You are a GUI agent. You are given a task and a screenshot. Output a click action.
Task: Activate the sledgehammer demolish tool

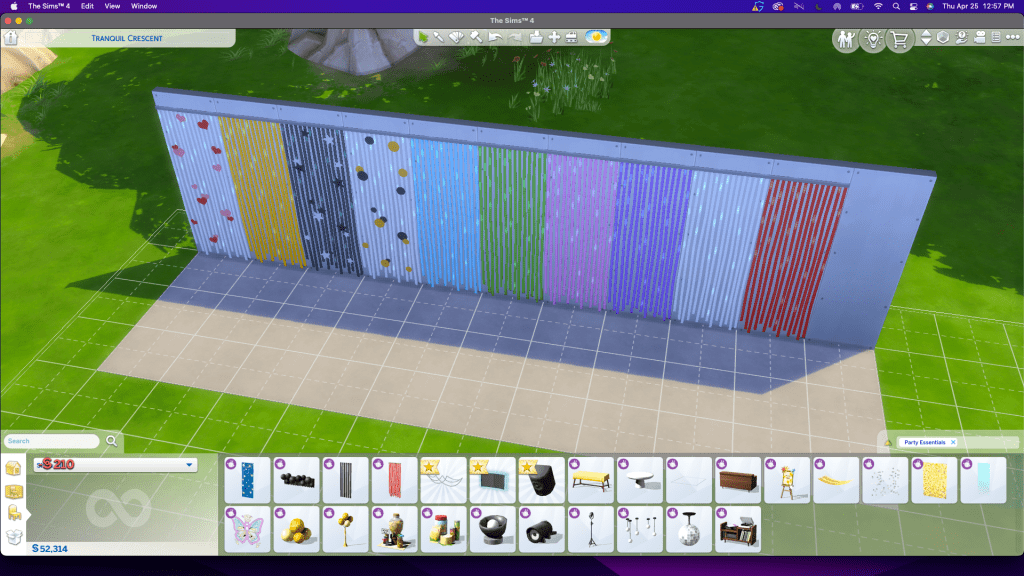(x=477, y=37)
